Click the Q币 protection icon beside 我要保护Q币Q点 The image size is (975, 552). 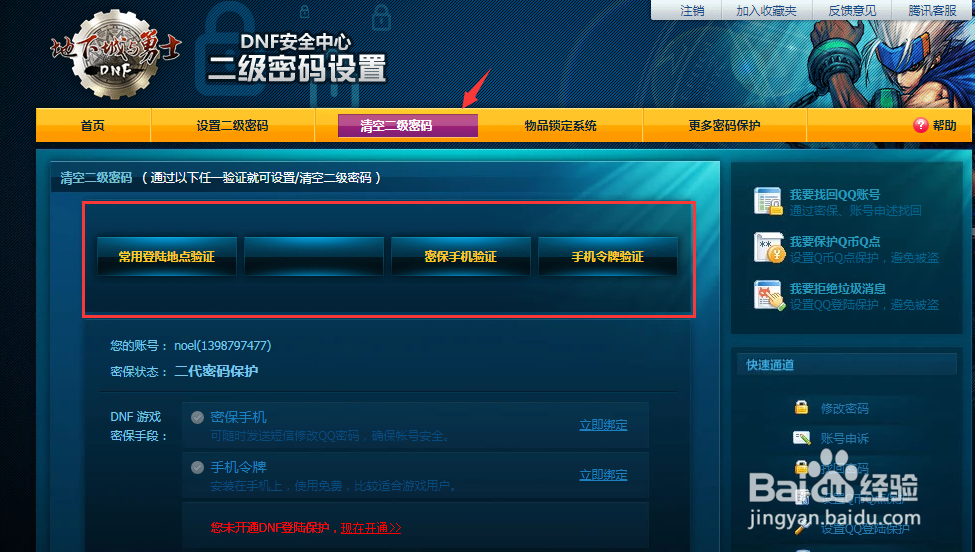769,247
